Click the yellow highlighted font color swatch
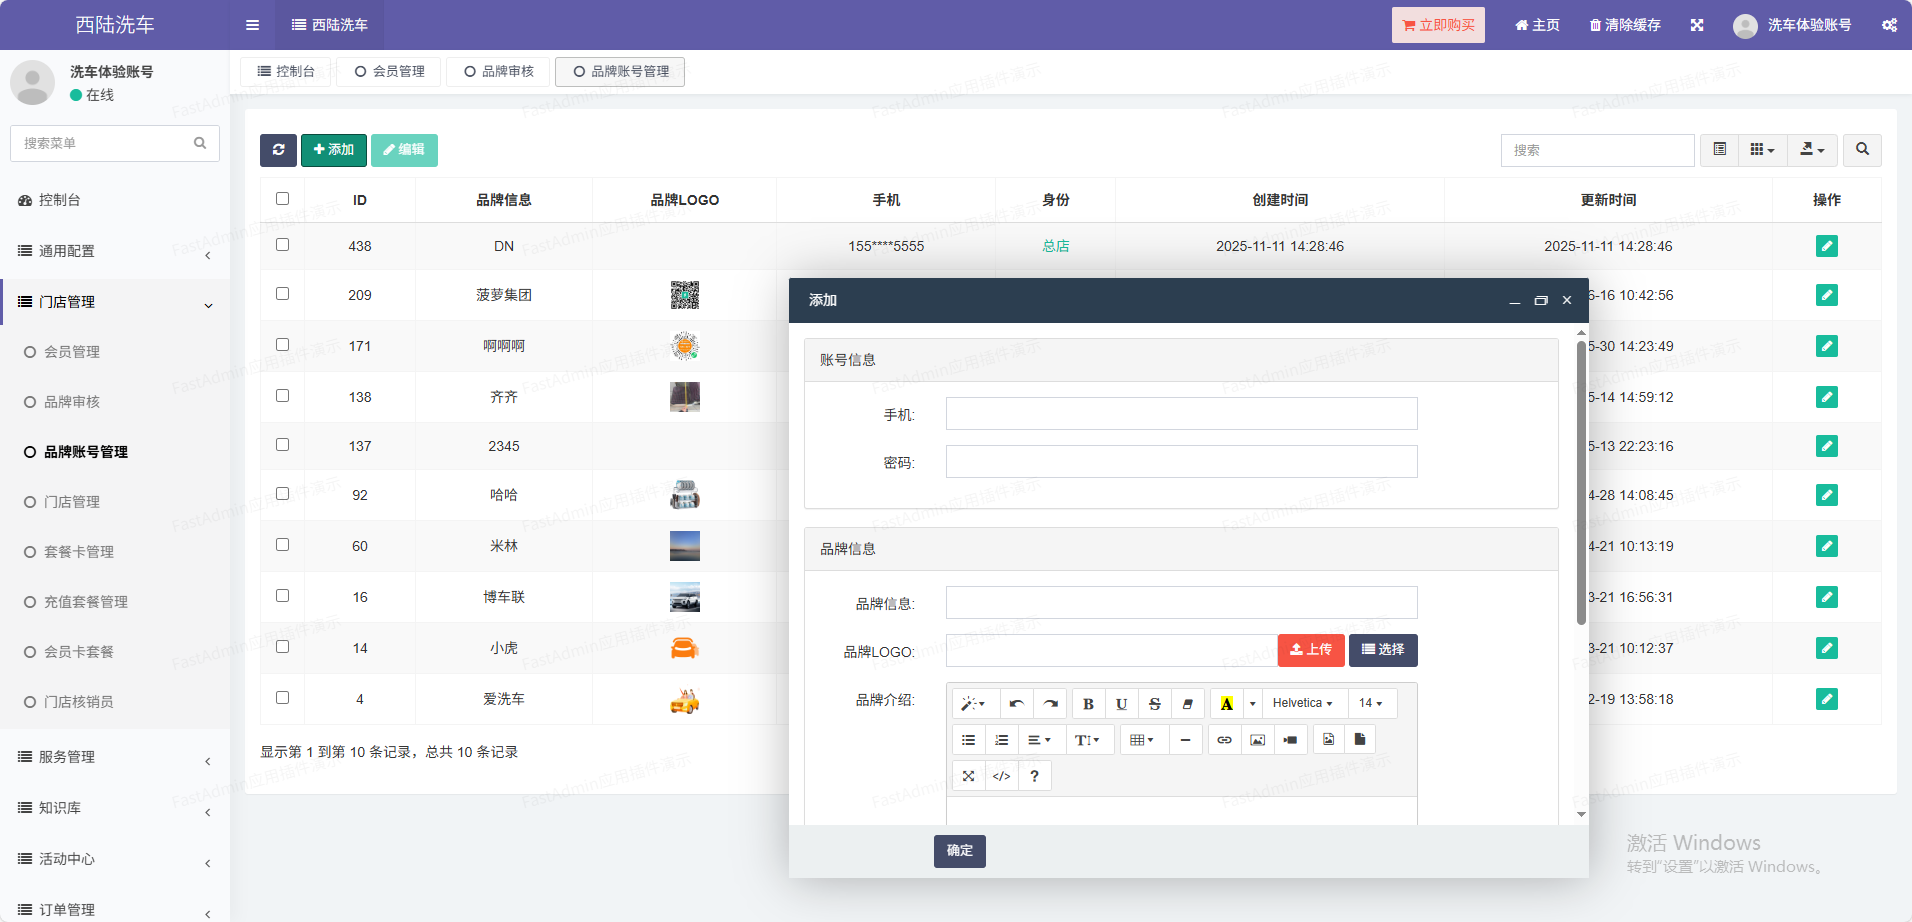Viewport: 1912px width, 922px height. point(1226,704)
